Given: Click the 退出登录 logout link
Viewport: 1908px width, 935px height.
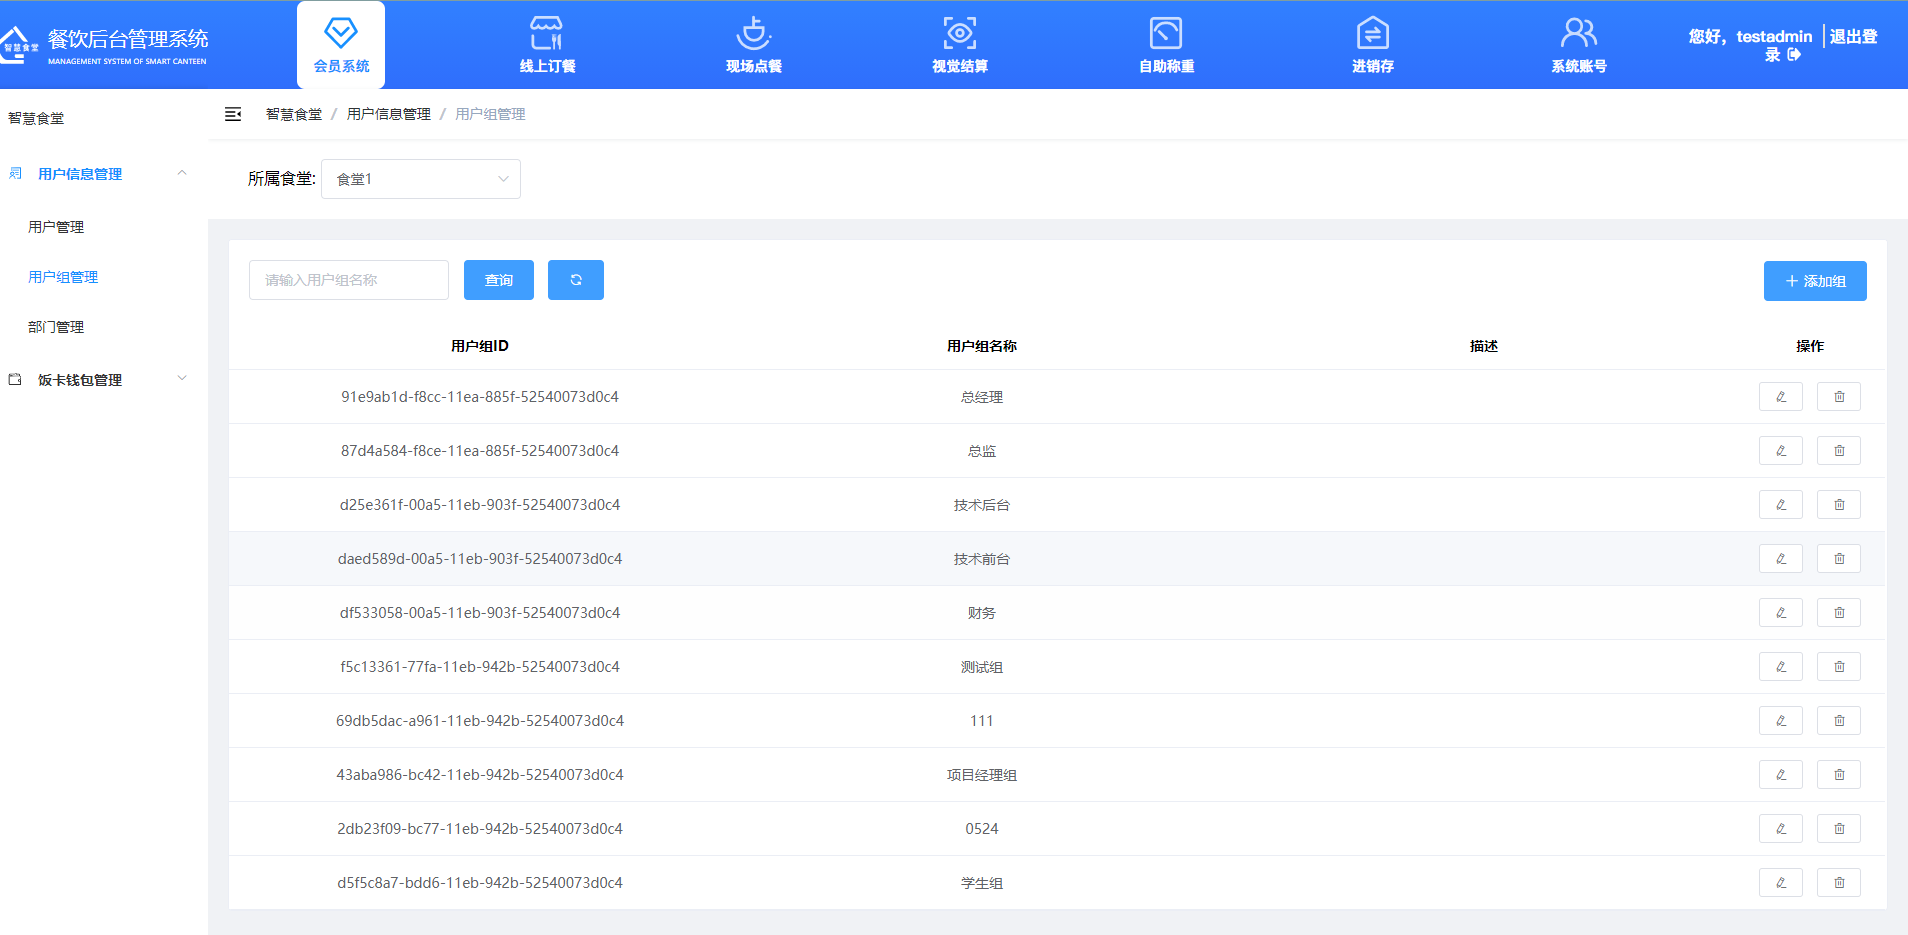Looking at the screenshot, I should pyautogui.click(x=1855, y=44).
